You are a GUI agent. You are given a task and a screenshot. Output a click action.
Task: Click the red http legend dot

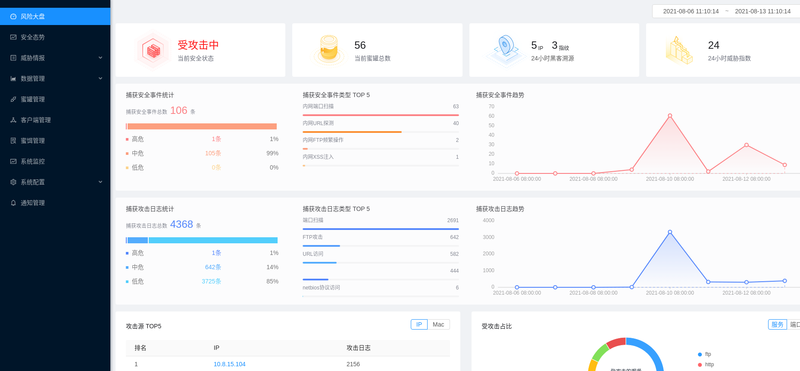tap(699, 365)
